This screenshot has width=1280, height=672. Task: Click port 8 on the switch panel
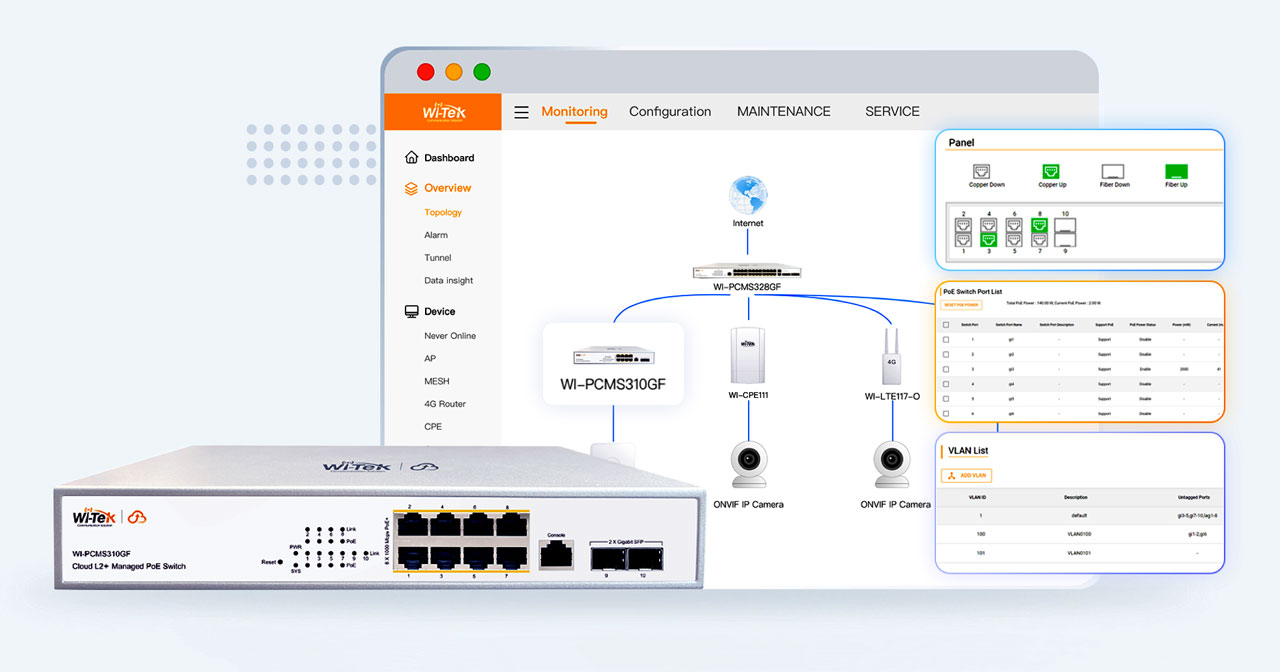coord(1039,225)
